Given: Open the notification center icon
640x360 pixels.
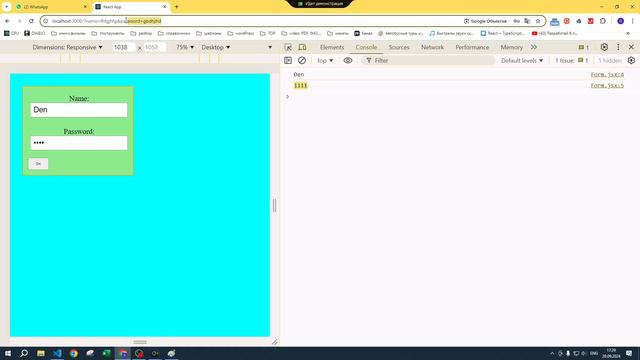Looking at the screenshot, I should pos(629,353).
